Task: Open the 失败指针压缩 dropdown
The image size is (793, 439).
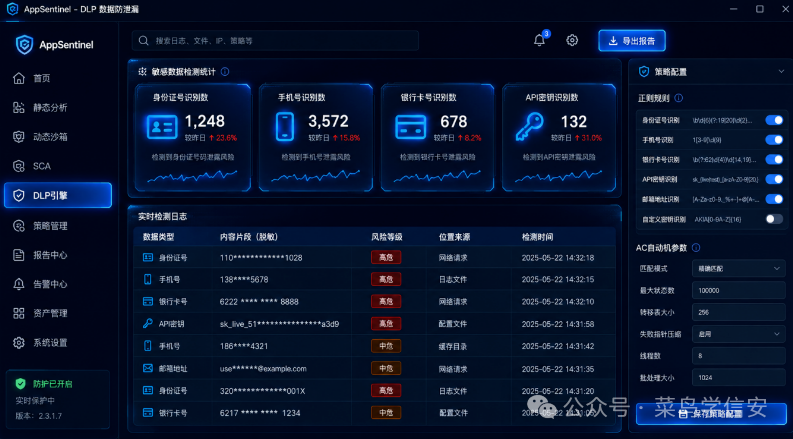Action: (738, 334)
